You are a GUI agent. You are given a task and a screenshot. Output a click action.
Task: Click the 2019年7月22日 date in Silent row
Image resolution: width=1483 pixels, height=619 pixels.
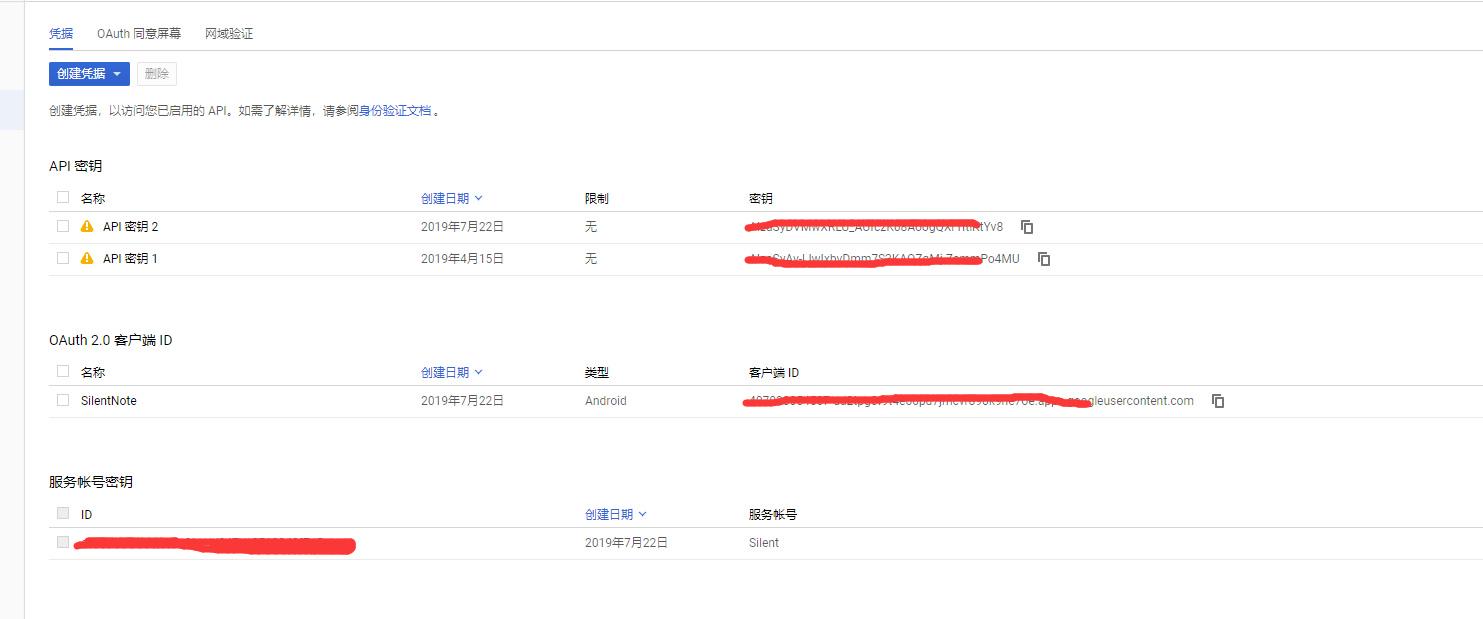point(626,543)
